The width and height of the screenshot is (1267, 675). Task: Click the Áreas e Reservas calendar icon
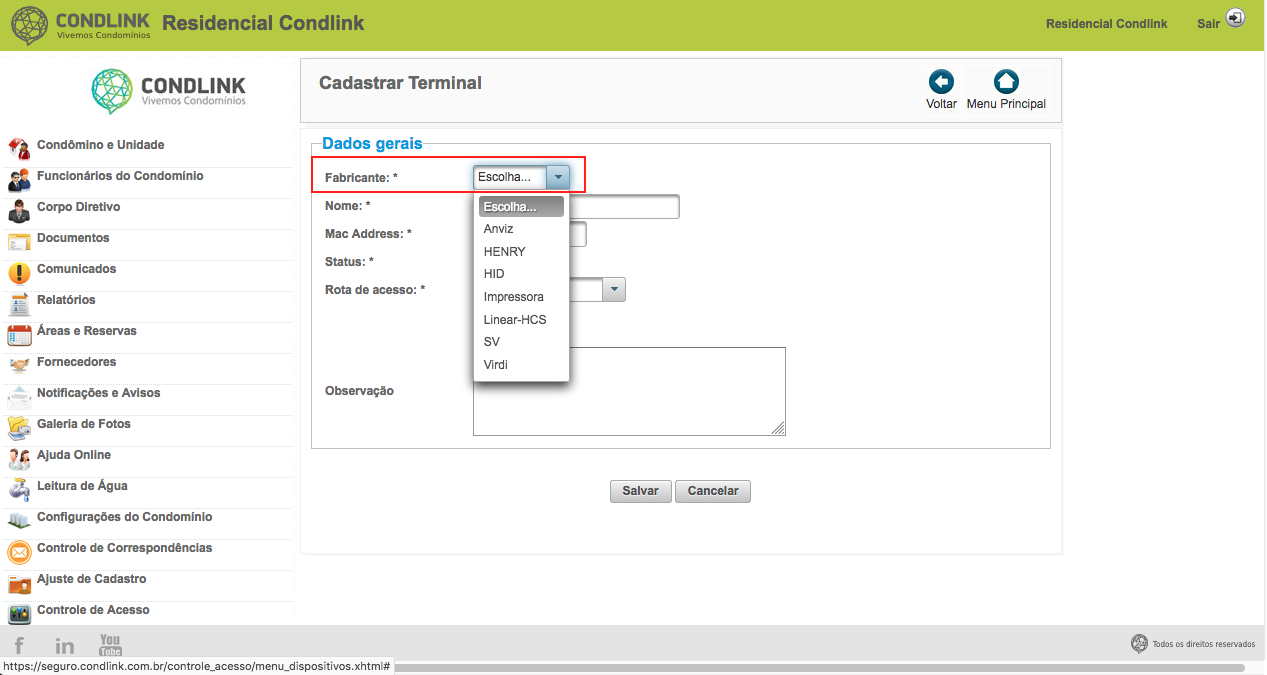coord(19,335)
